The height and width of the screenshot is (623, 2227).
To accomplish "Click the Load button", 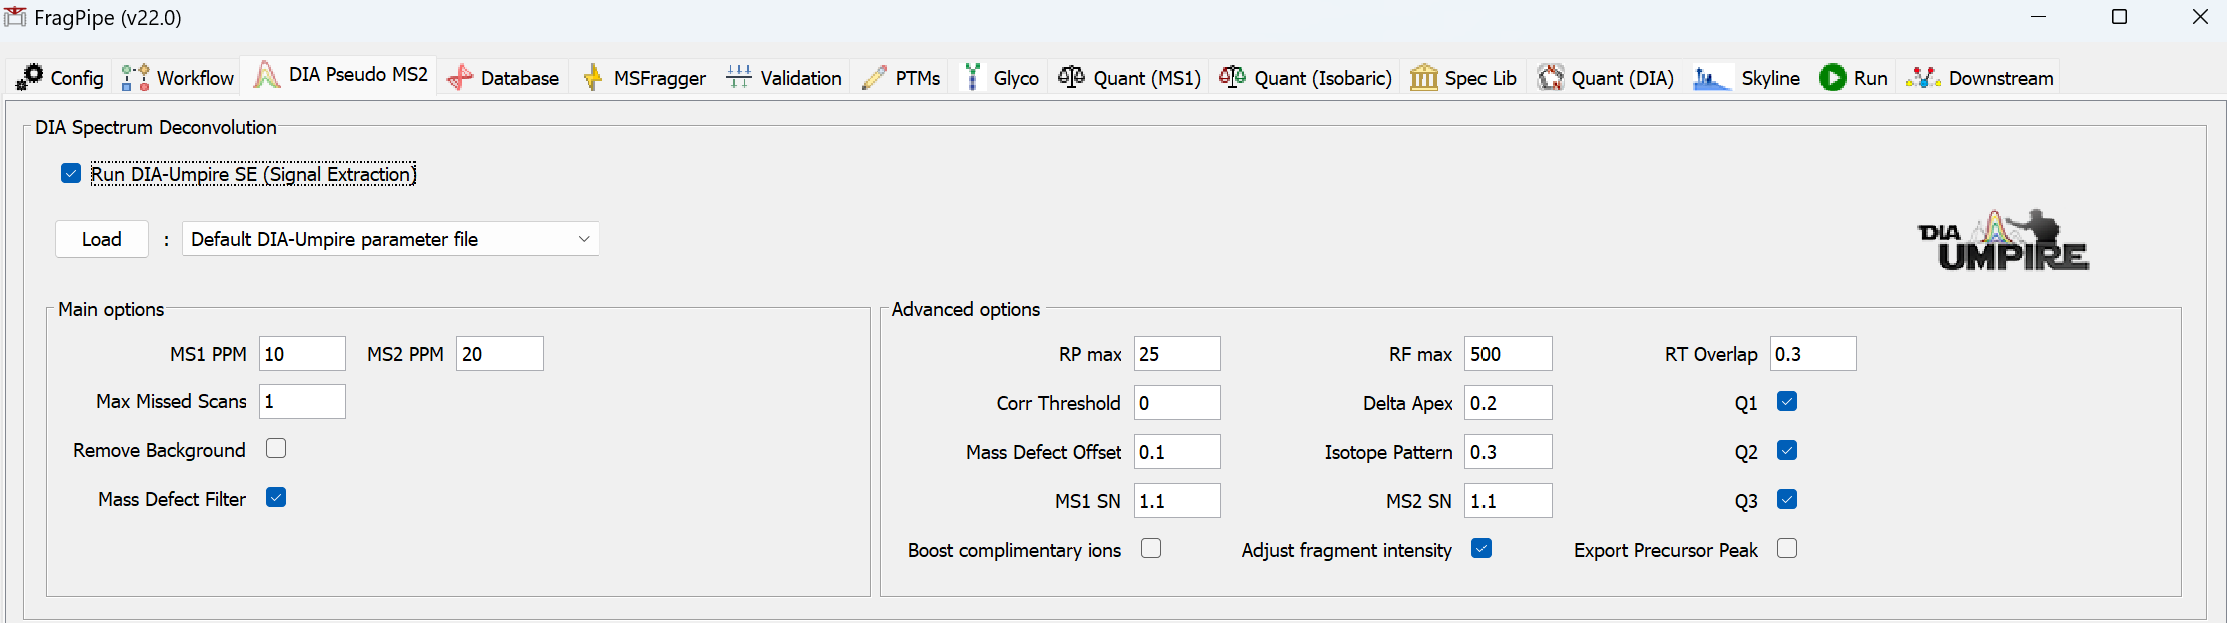I will [x=102, y=239].
